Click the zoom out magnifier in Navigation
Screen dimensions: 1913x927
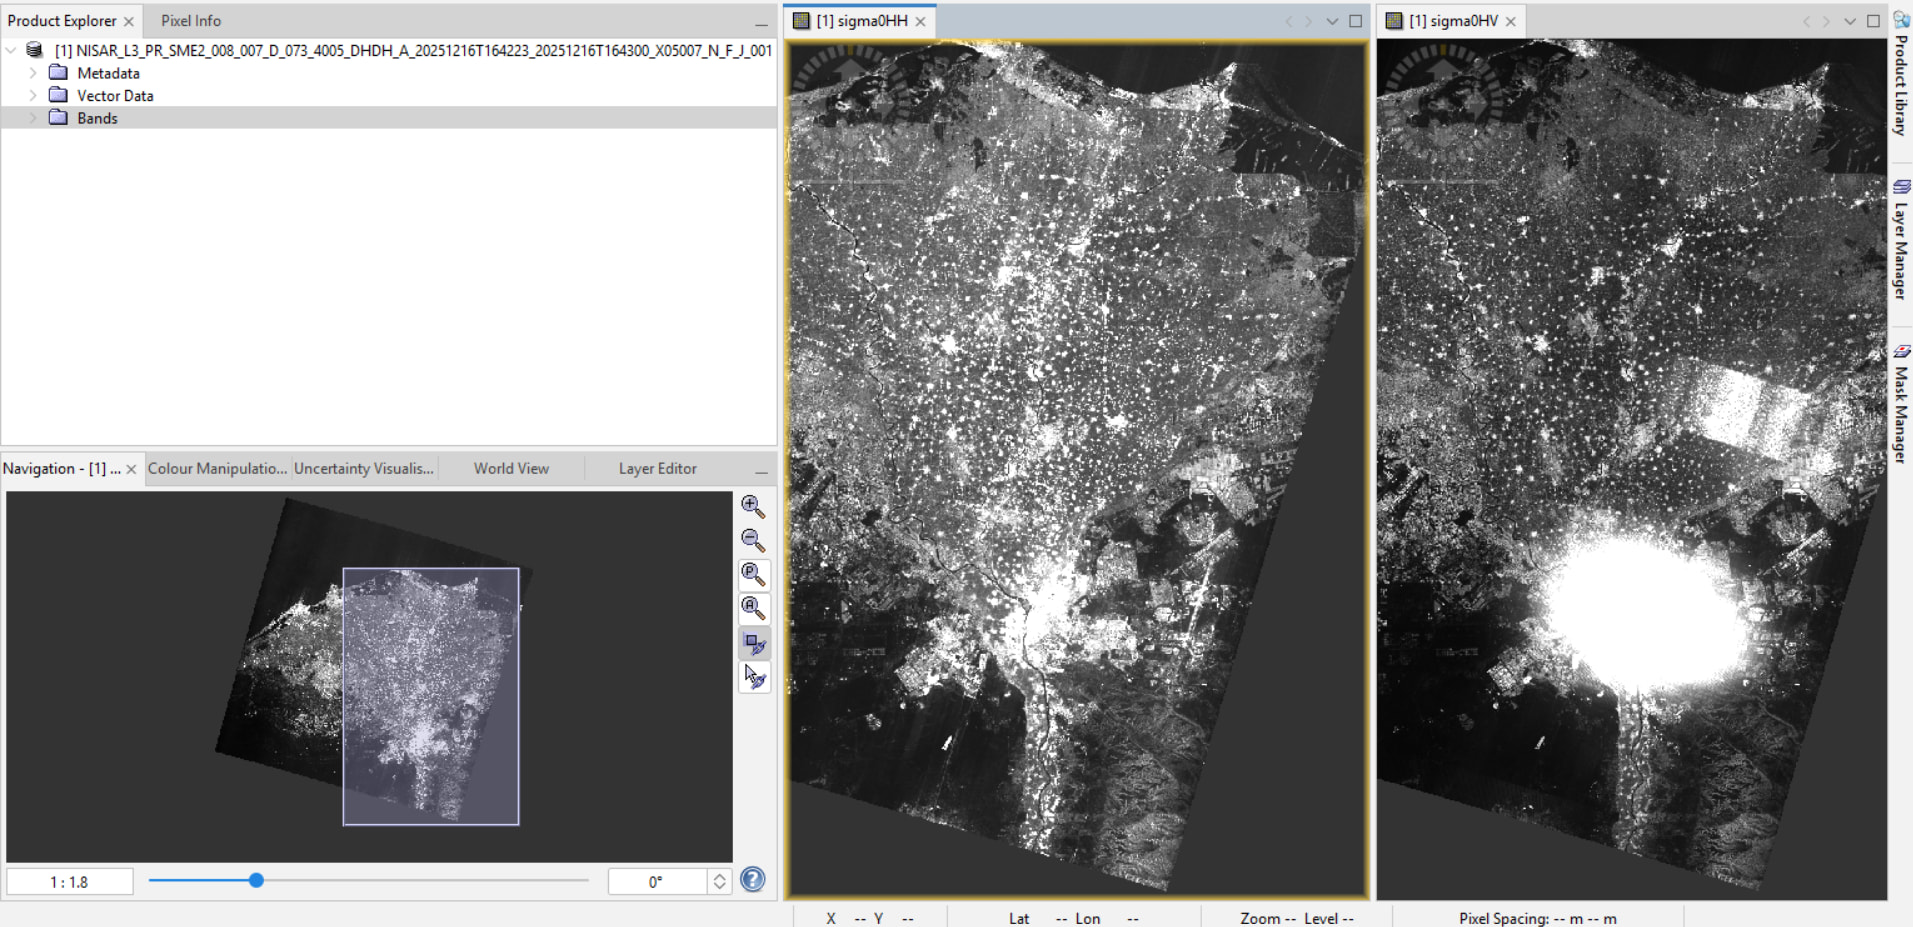point(753,541)
